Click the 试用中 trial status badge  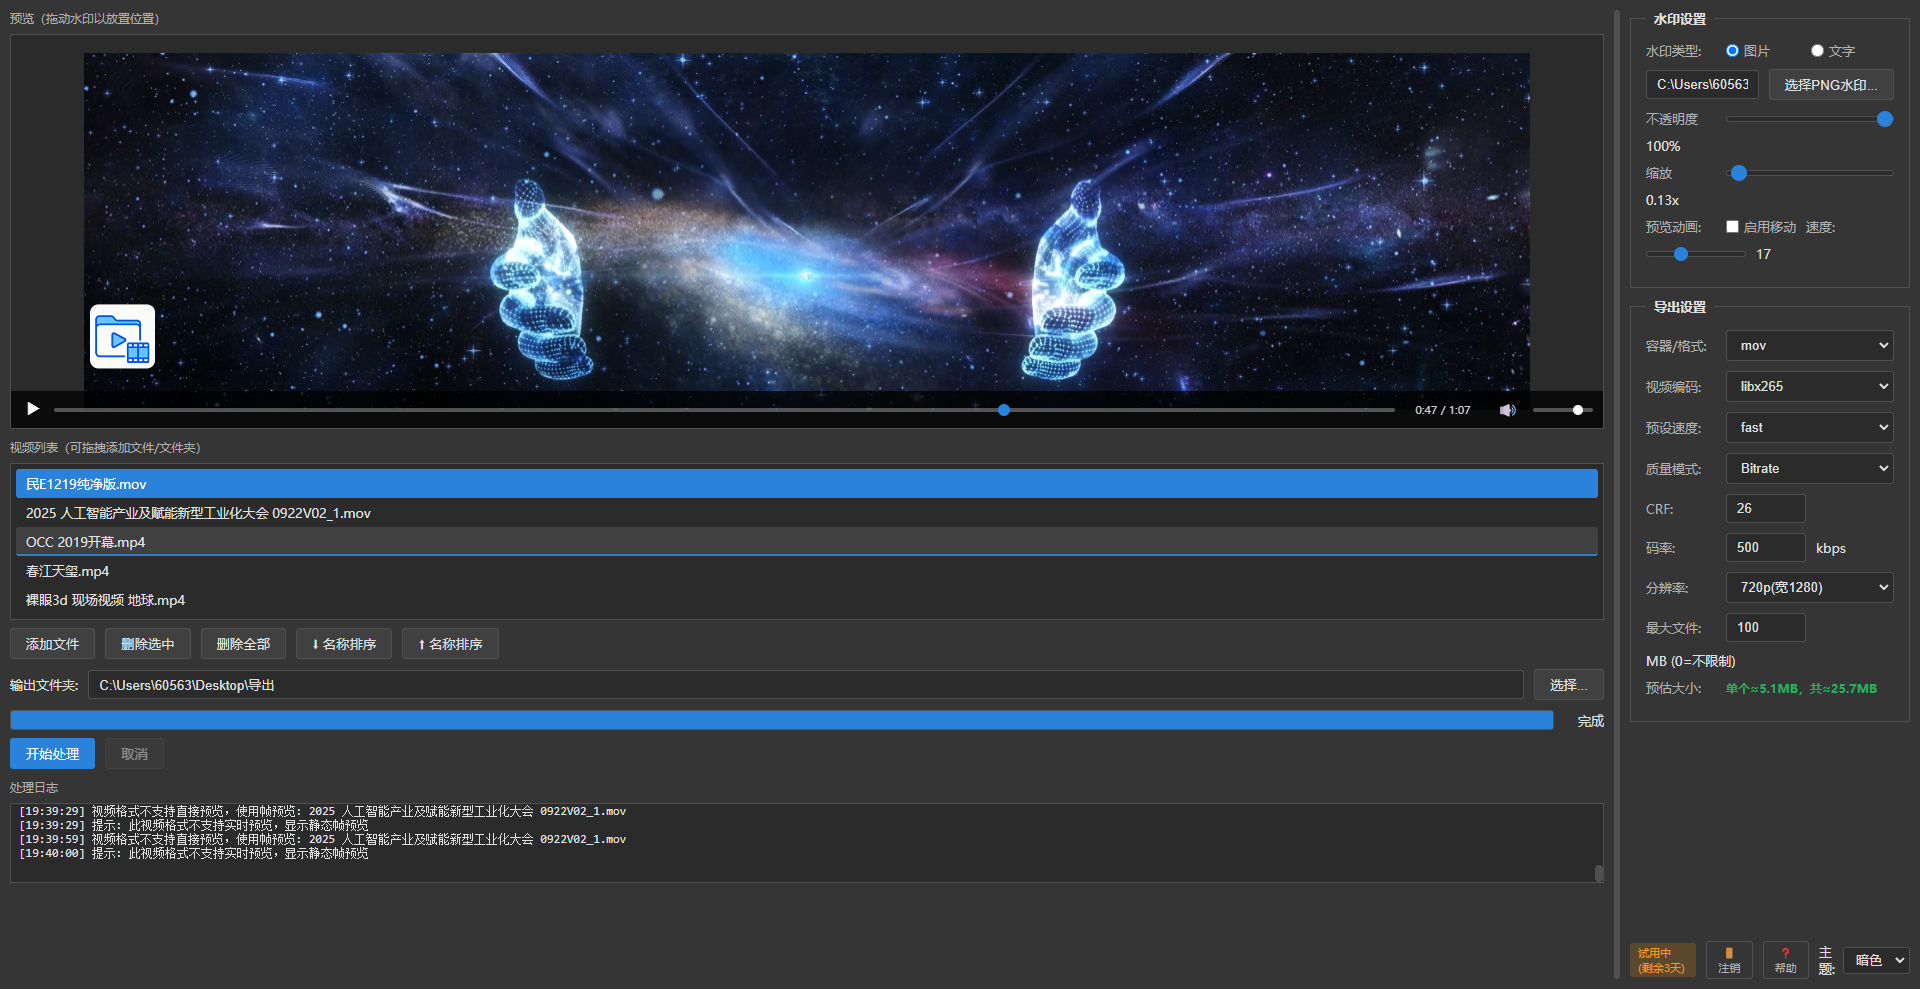(x=1662, y=960)
